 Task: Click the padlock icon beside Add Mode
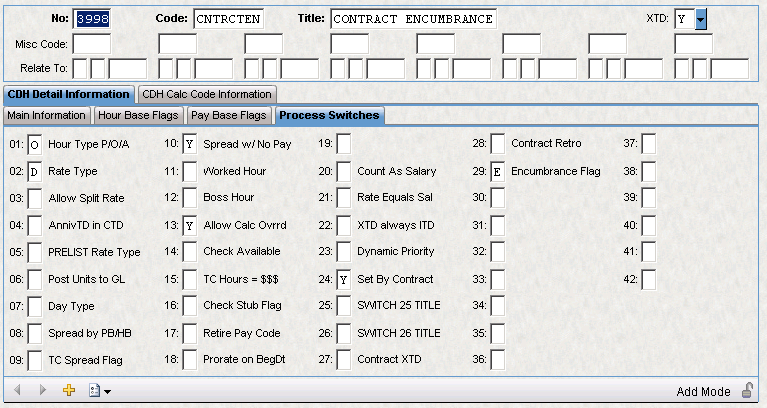click(x=746, y=391)
